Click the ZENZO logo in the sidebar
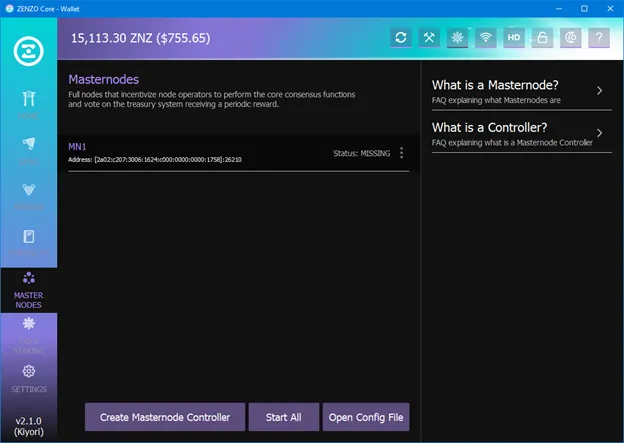The width and height of the screenshot is (624, 443). [28, 51]
